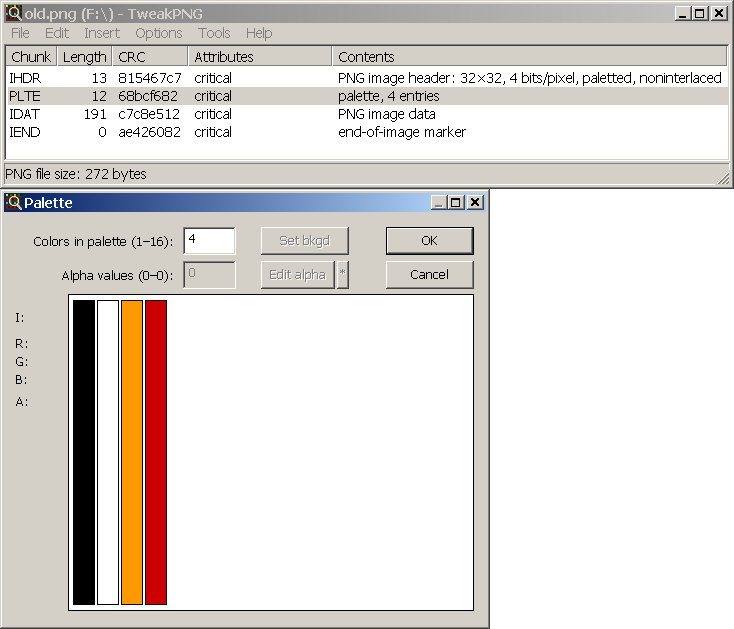The height and width of the screenshot is (629, 734).
Task: Click the 'PNG image data' contents text
Action: click(387, 114)
